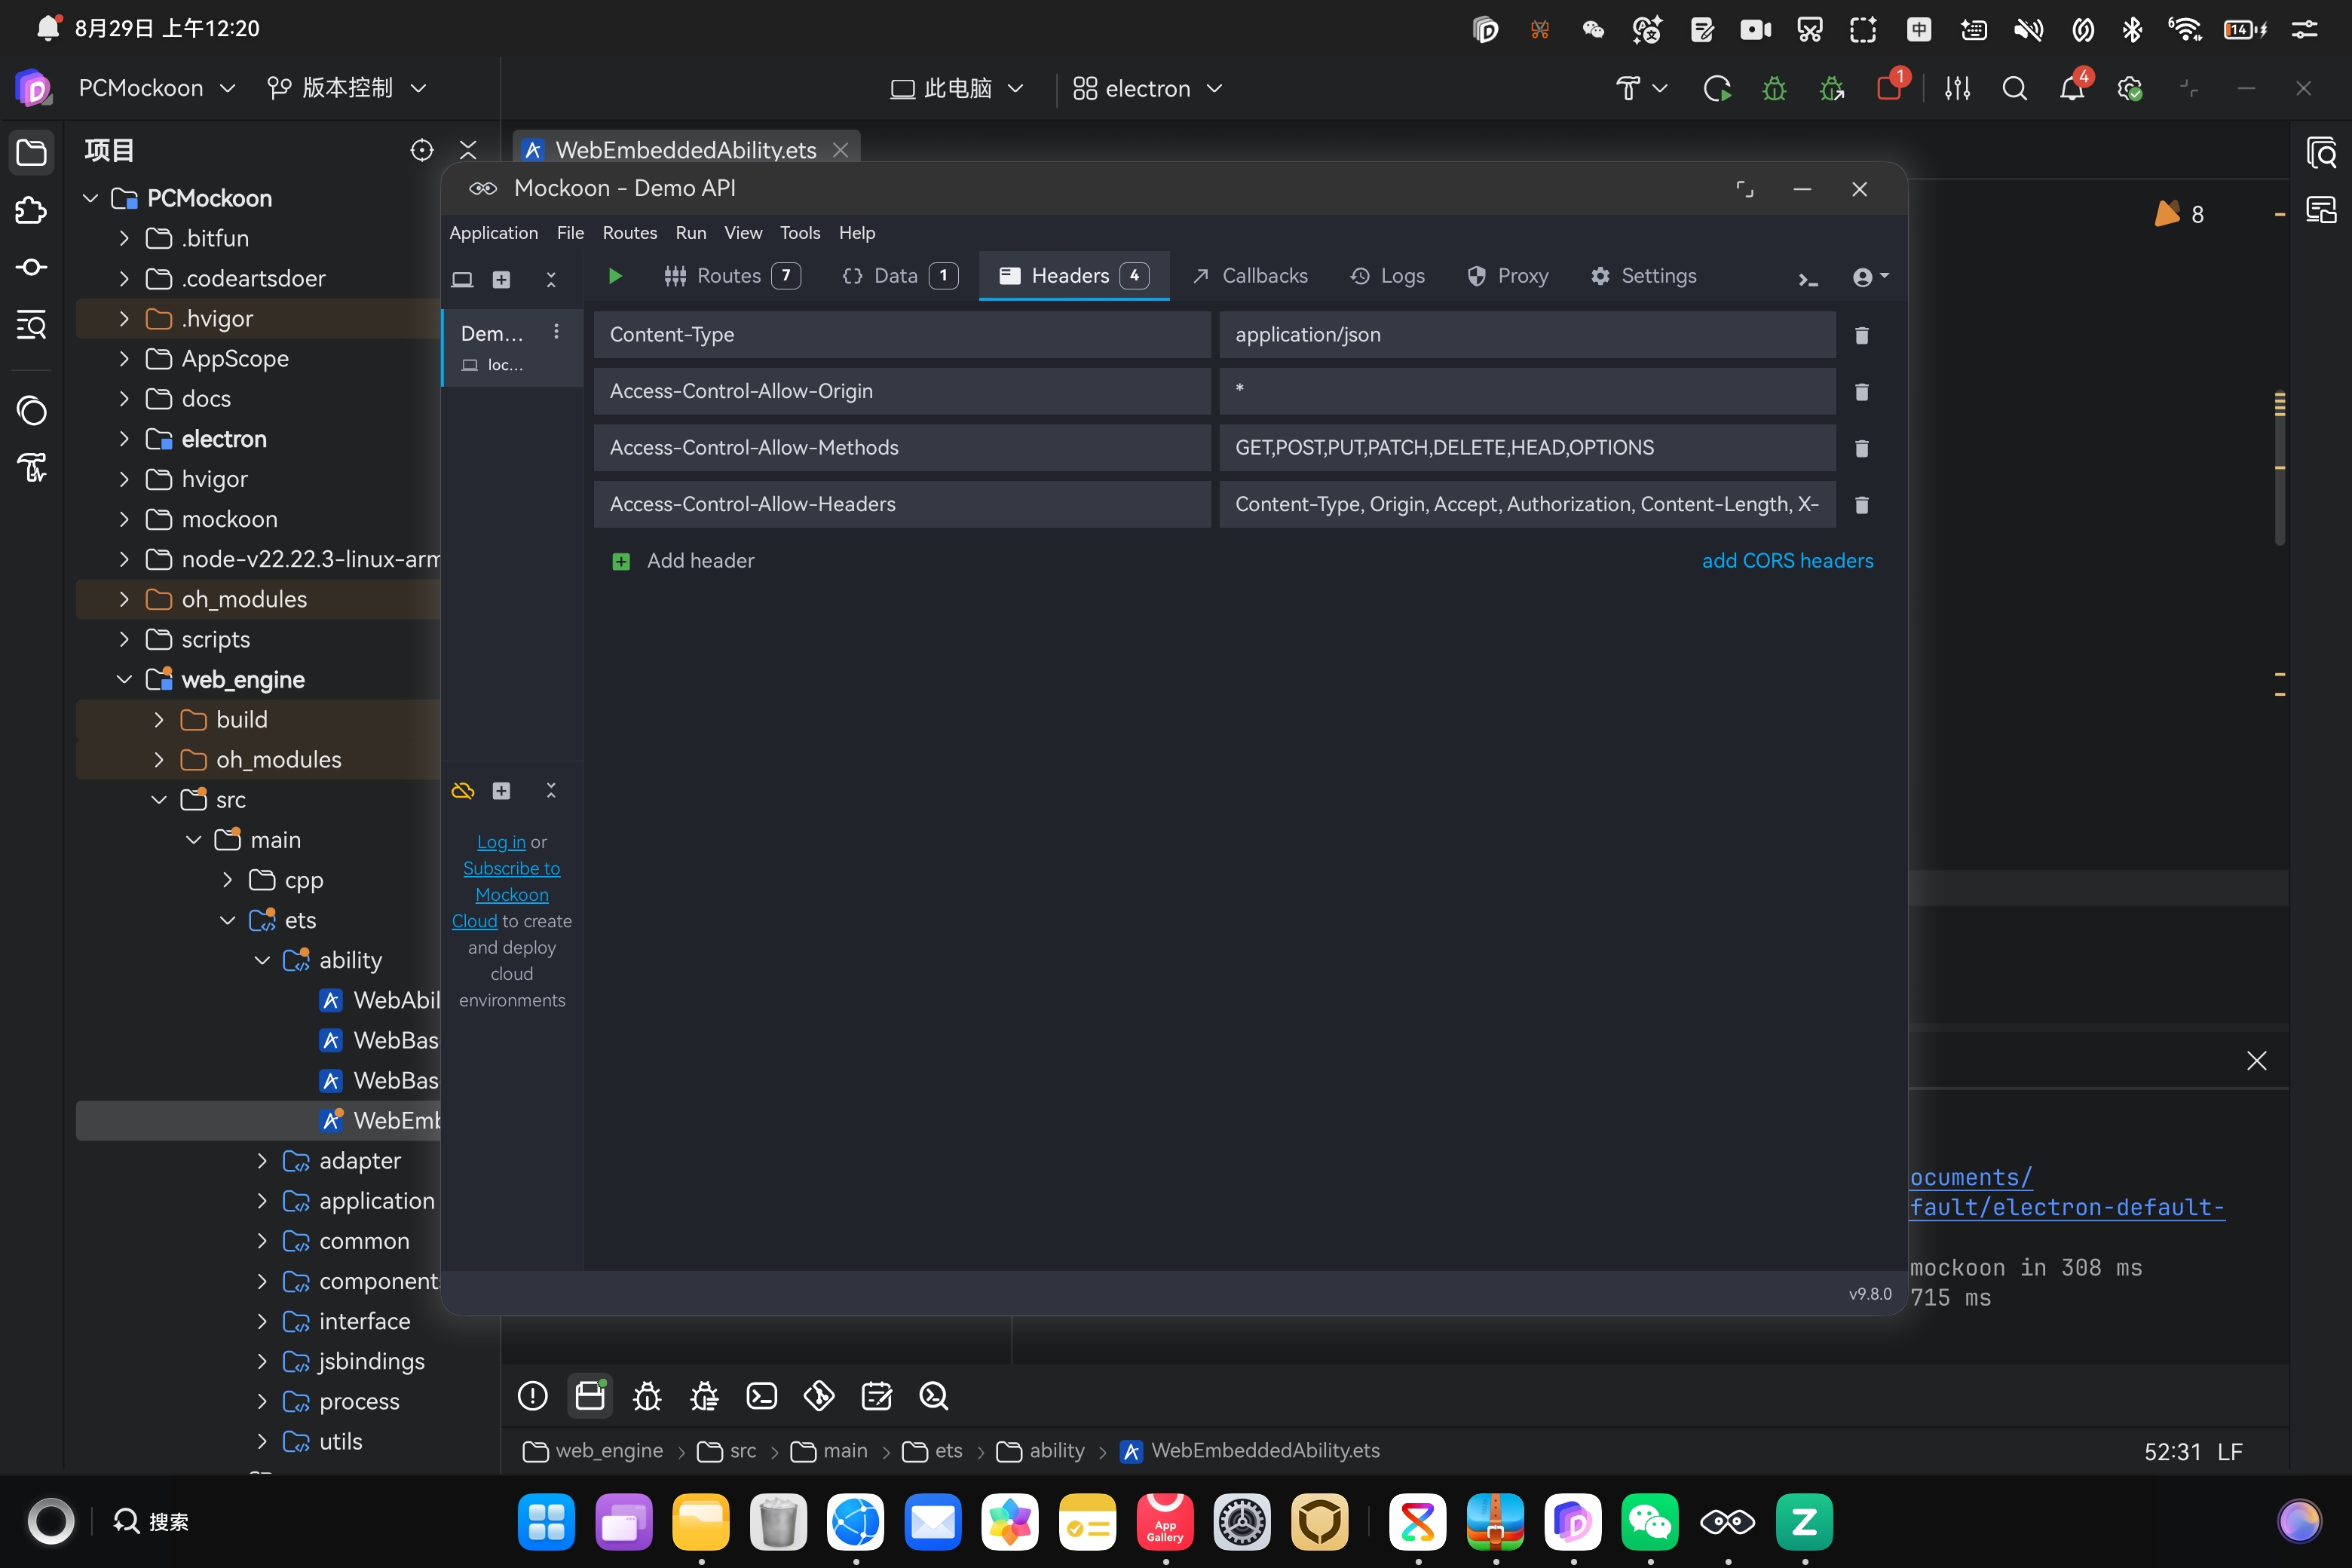Screen dimensions: 2352x1568
Task: Edit the application/json header value field
Action: 1527,335
